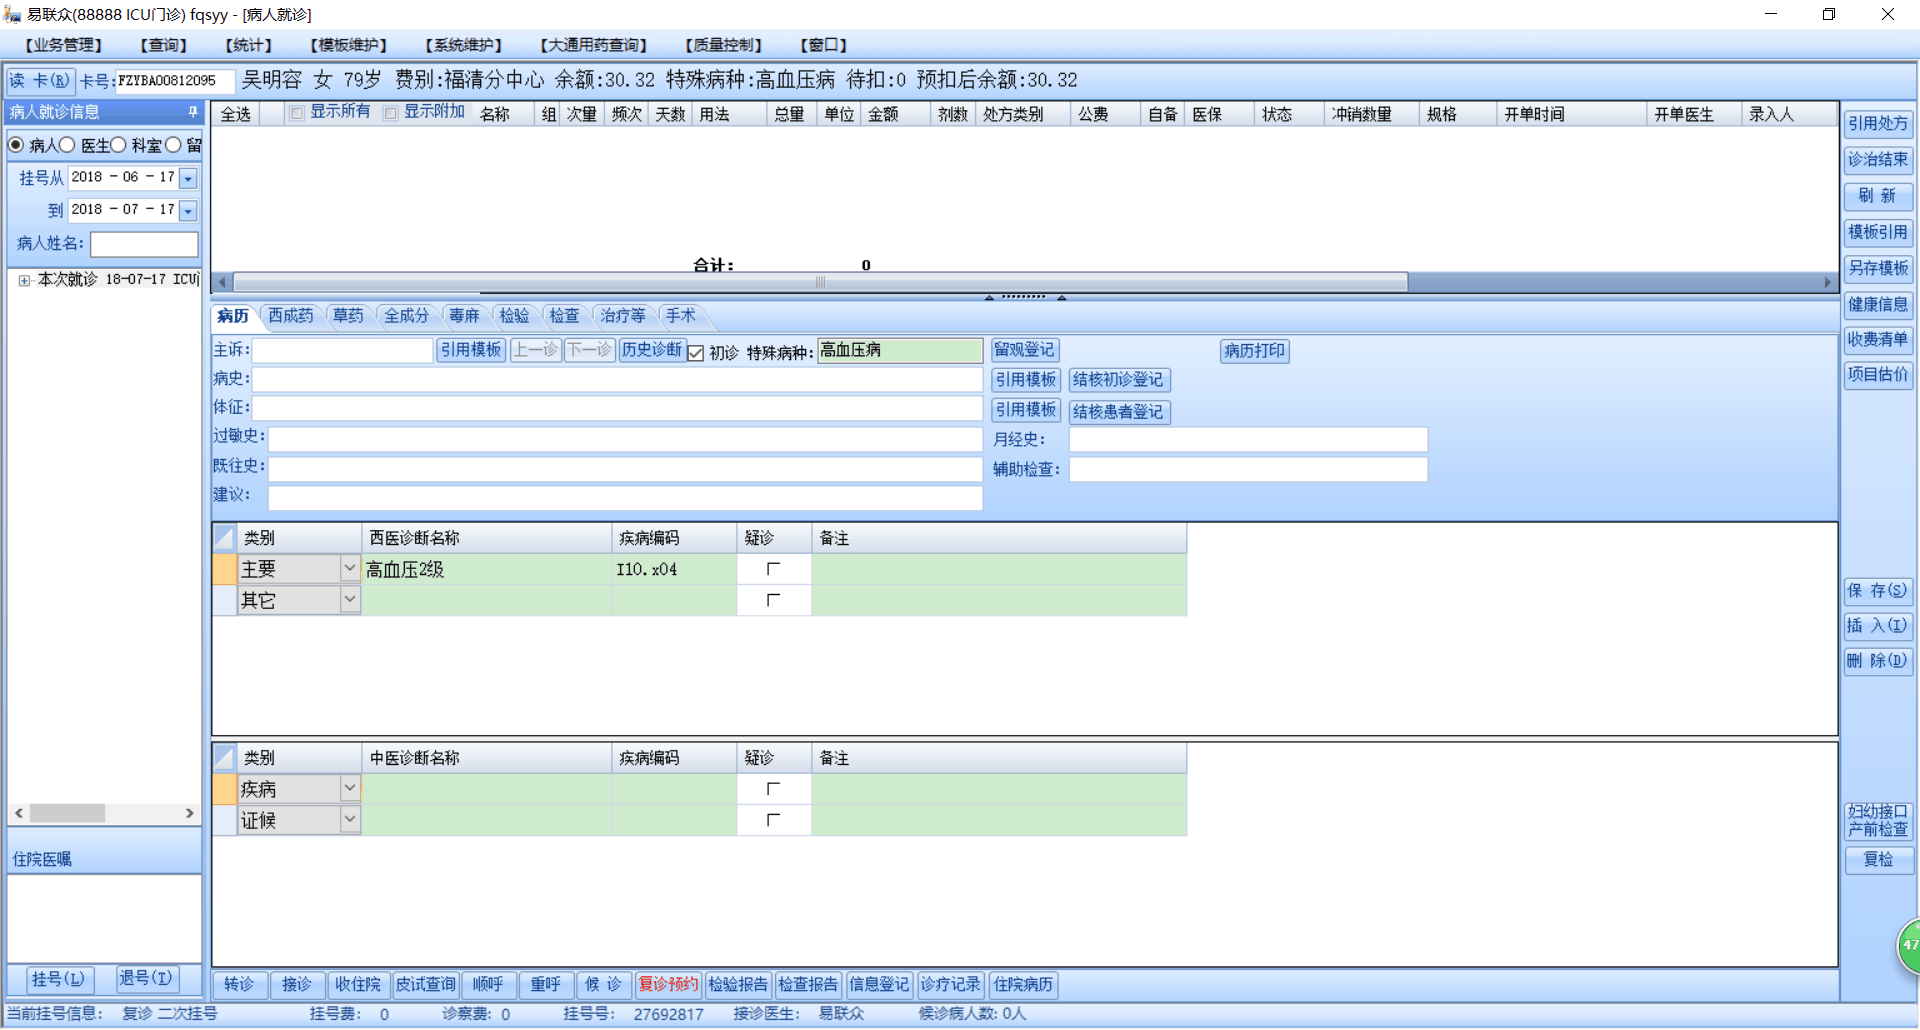Check 疑诊 for the 高血压2级 diagnosis row
The image size is (1920, 1030).
coord(773,569)
